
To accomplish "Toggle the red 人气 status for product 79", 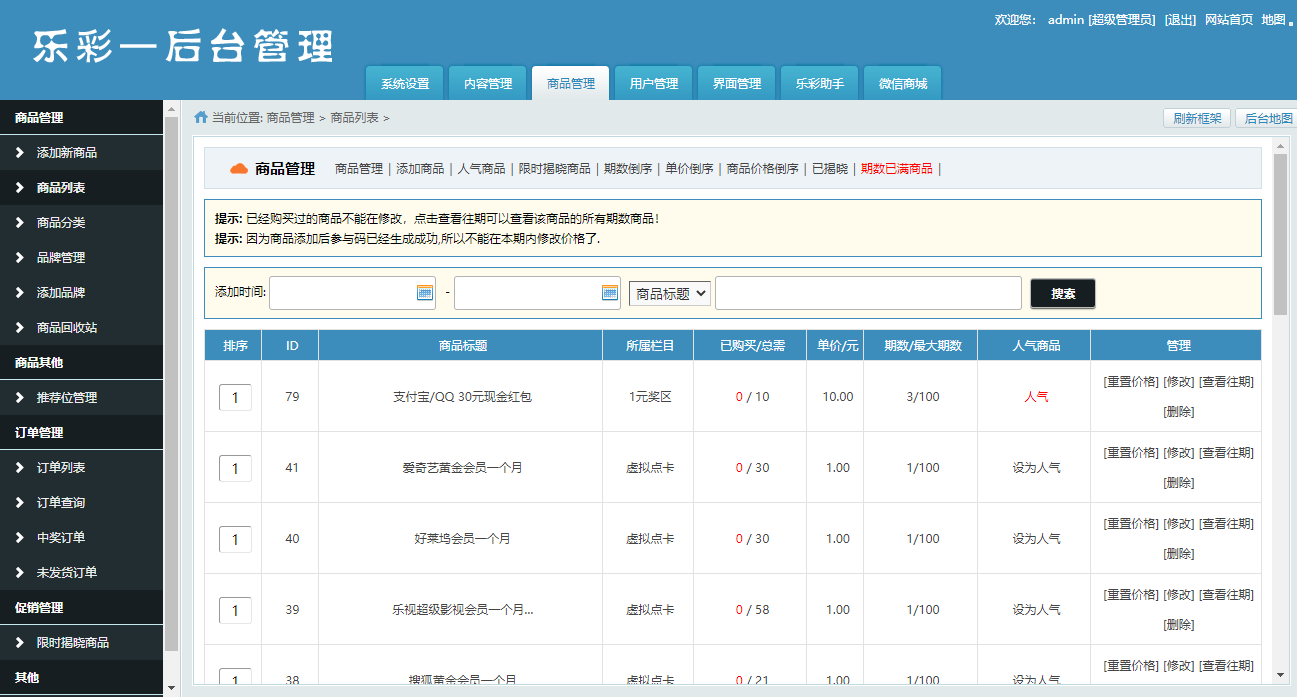I will (x=1036, y=397).
